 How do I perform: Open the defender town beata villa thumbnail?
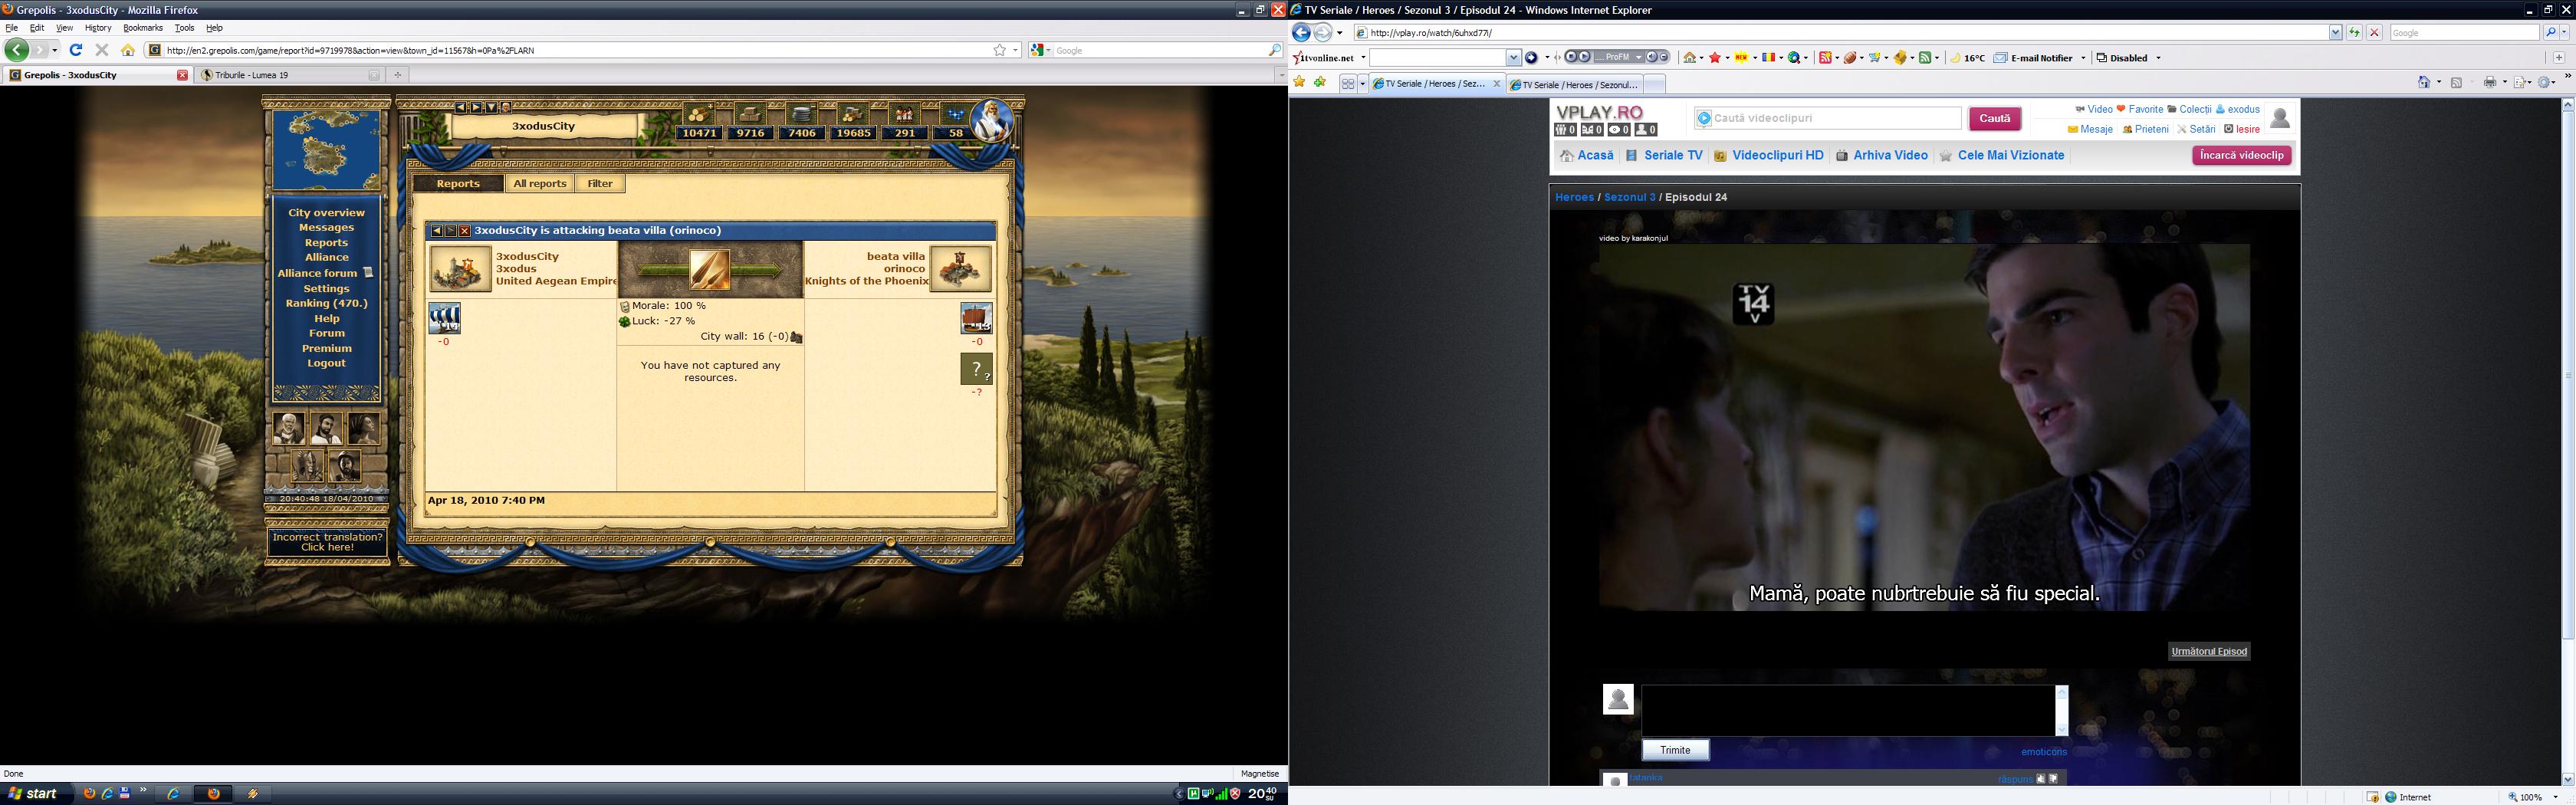click(961, 268)
